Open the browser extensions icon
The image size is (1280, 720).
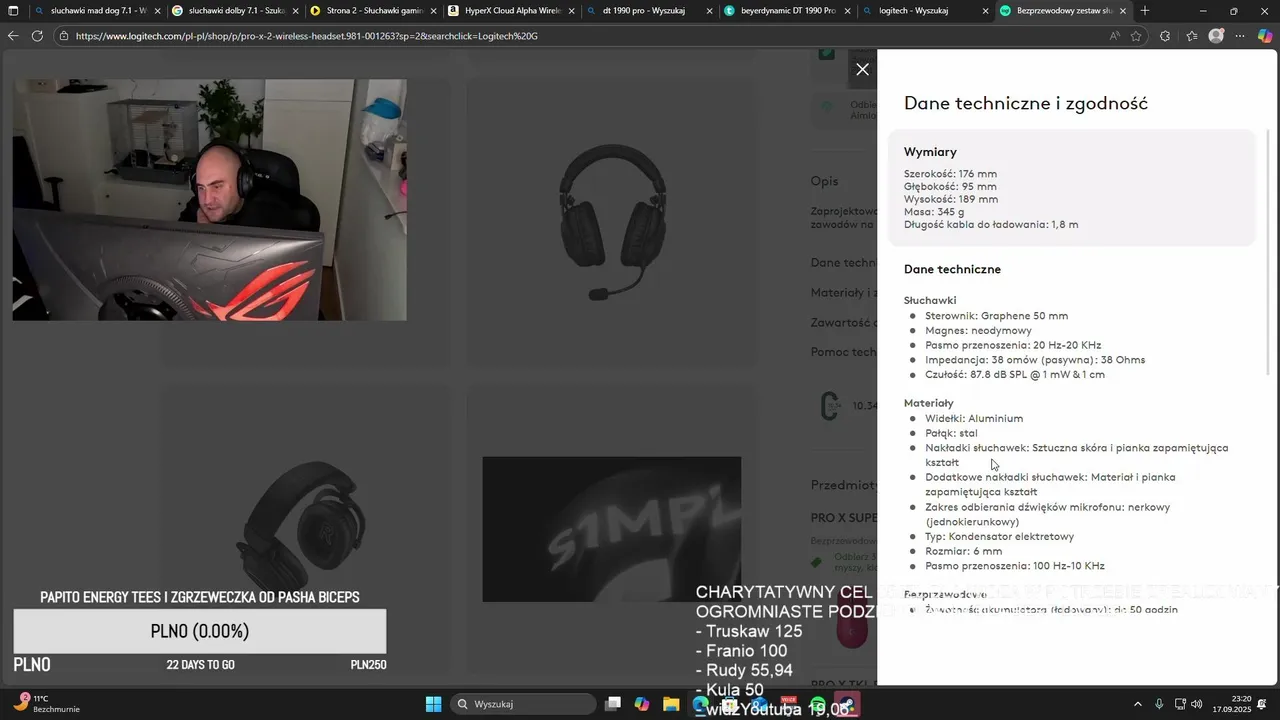pos(1165,36)
